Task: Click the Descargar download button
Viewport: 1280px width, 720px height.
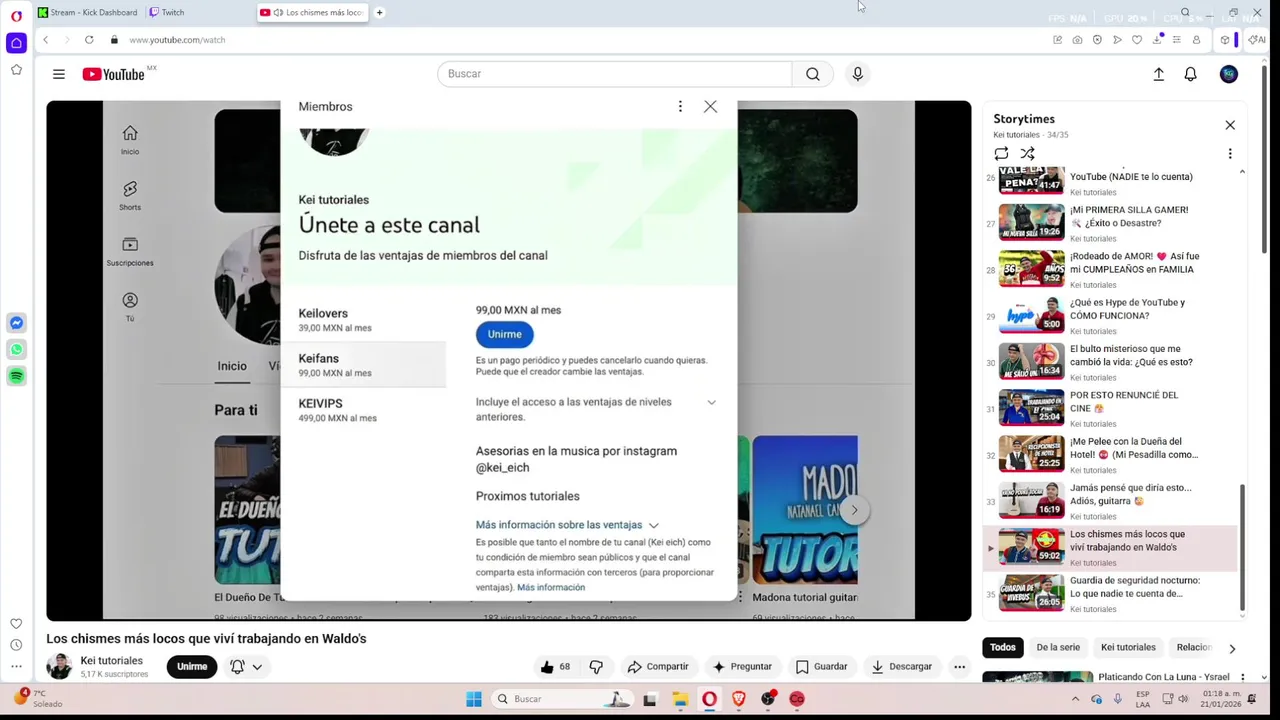Action: [901, 666]
